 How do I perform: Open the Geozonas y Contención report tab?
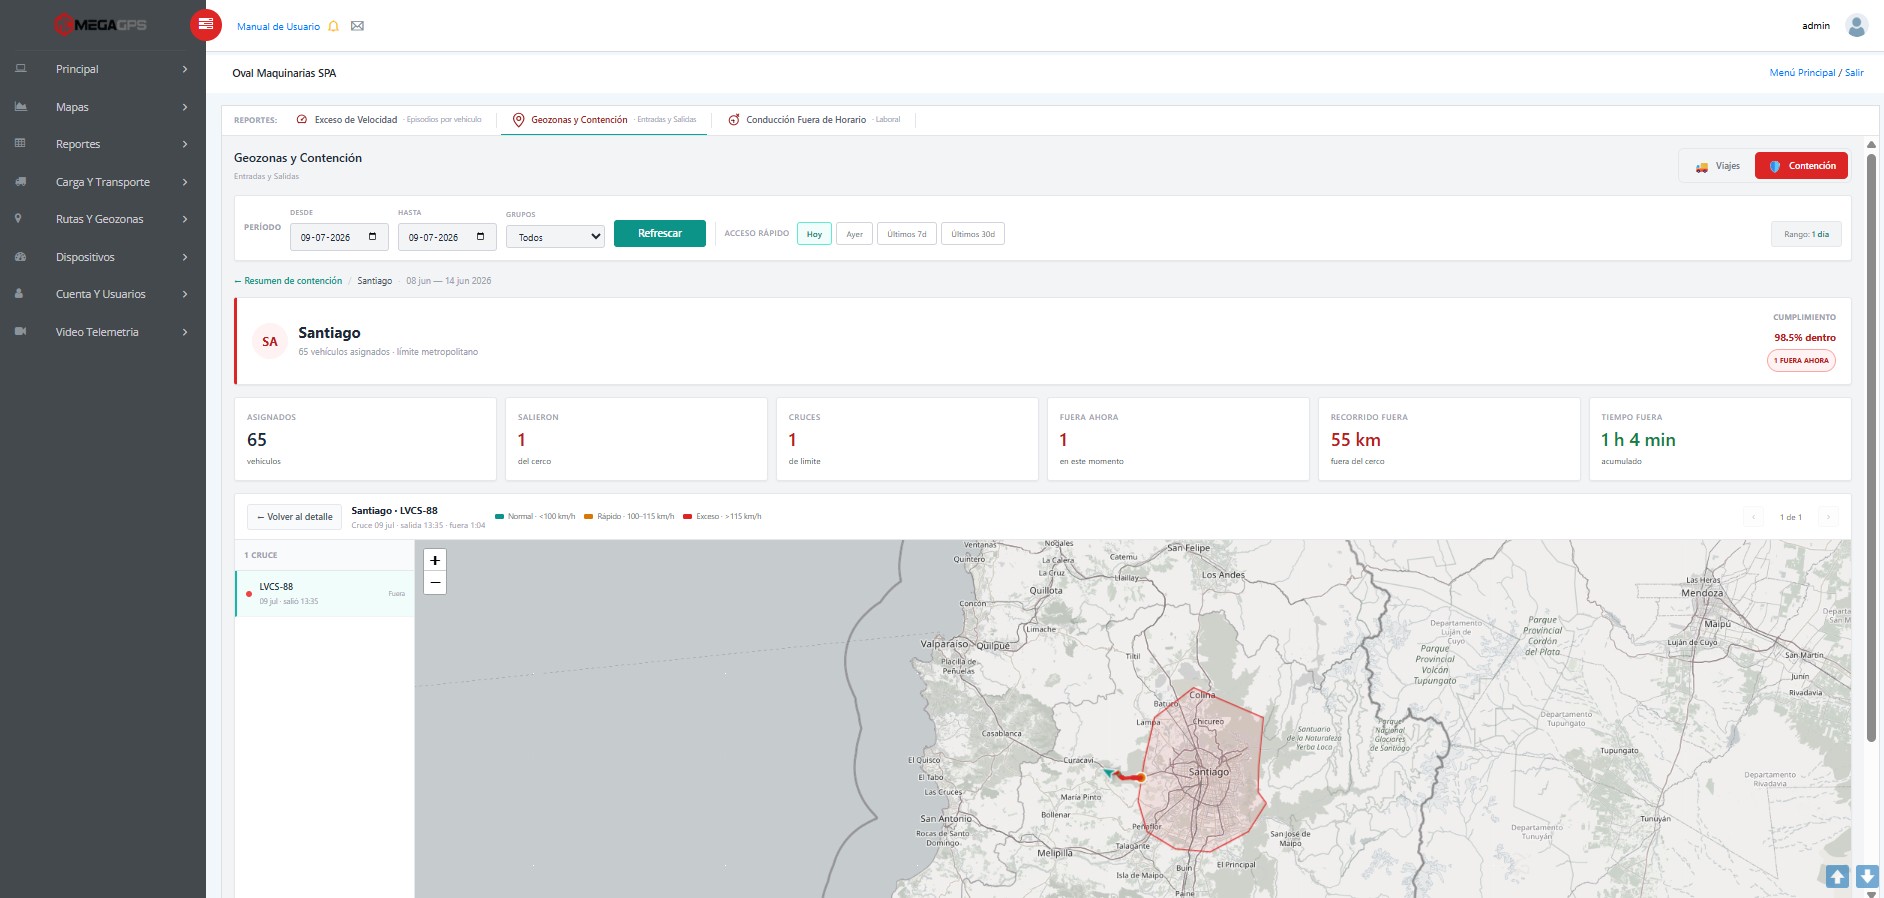(604, 119)
